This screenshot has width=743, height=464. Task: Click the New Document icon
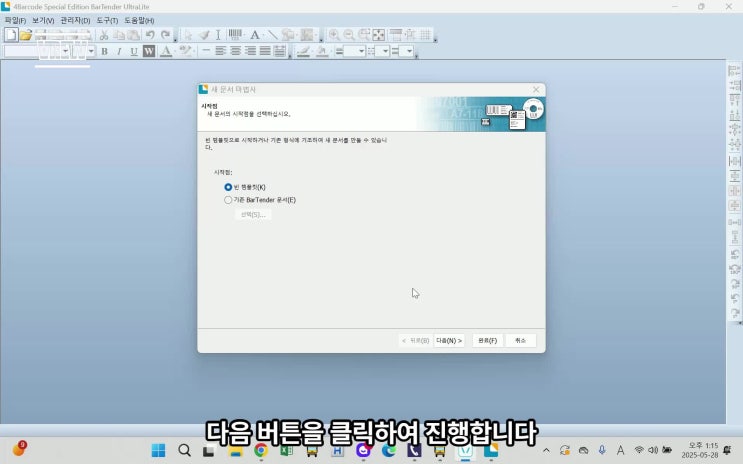(10, 35)
